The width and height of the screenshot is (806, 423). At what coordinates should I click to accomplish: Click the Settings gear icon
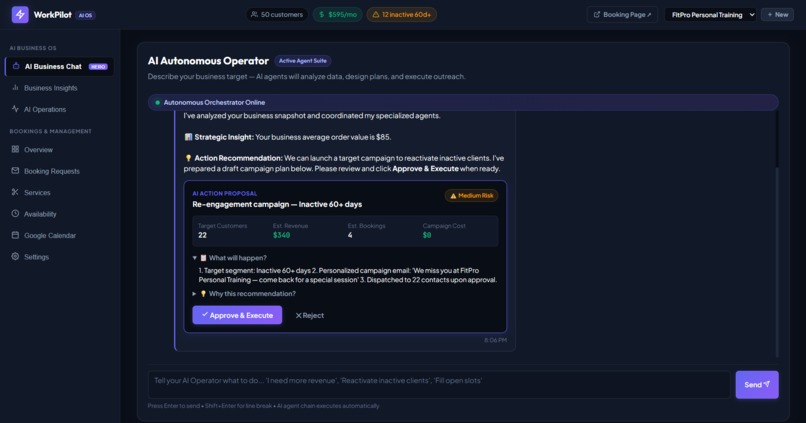click(x=15, y=256)
